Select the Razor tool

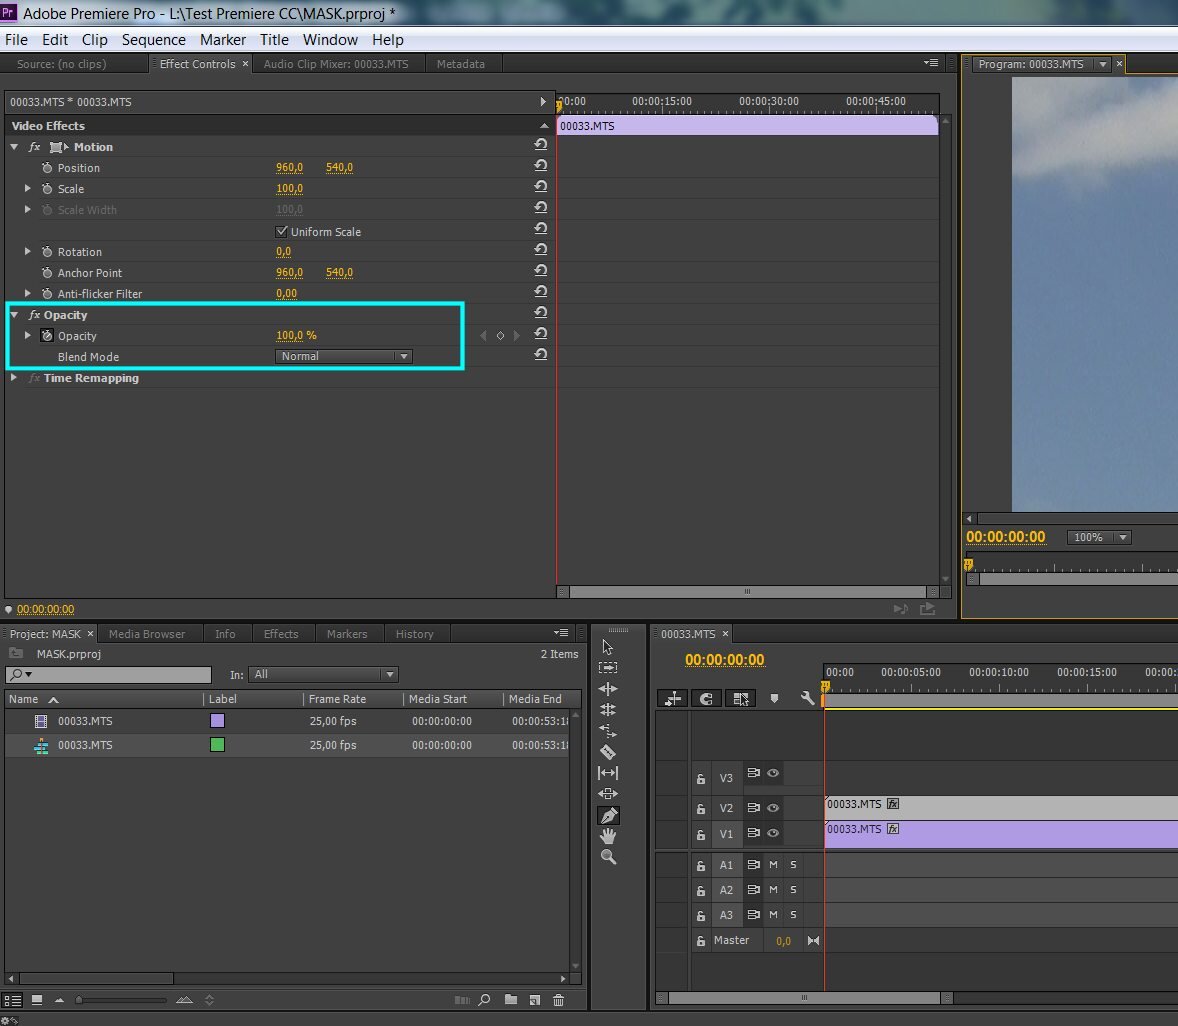coord(608,752)
